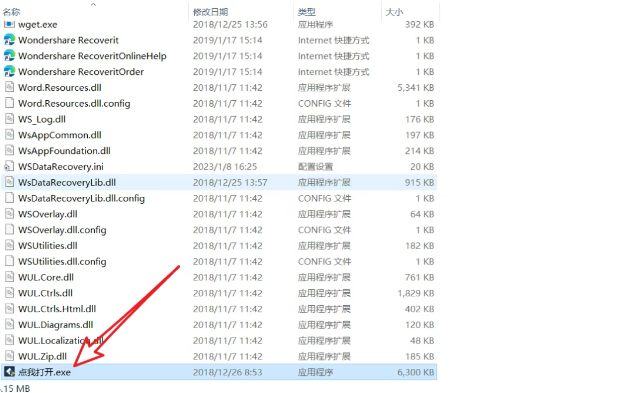Select the WsDataRecoveryLib.dll file row
The image size is (617, 393).
pos(219,182)
